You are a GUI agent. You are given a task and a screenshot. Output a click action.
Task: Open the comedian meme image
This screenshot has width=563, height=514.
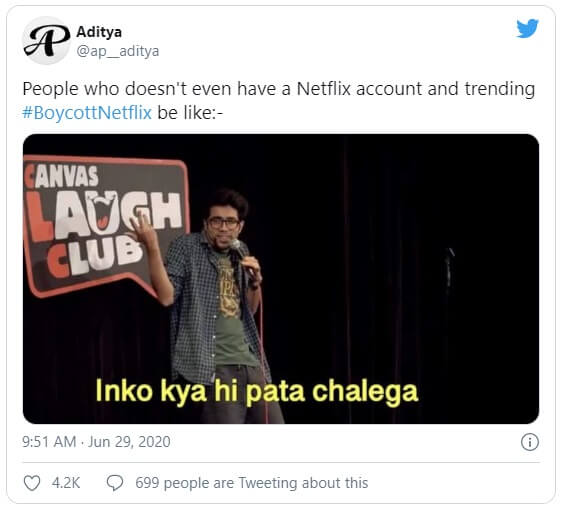coord(281,279)
